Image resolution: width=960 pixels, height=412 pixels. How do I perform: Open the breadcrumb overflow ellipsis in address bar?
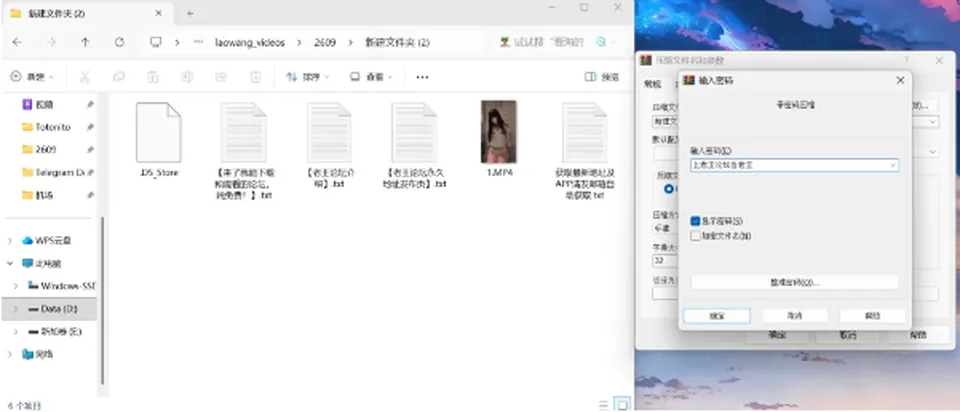pyautogui.click(x=198, y=42)
